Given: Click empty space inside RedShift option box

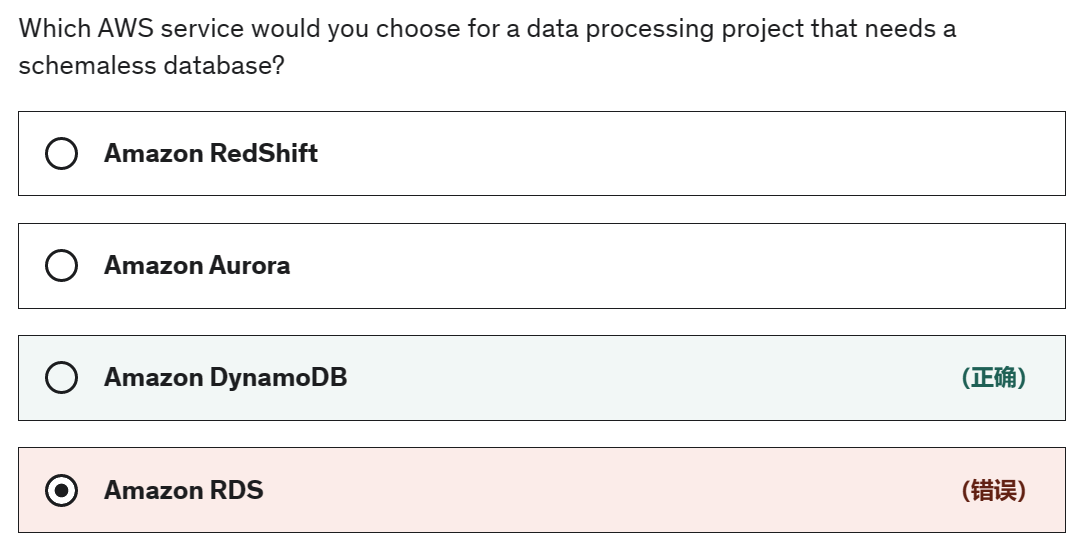Looking at the screenshot, I should tap(650, 154).
